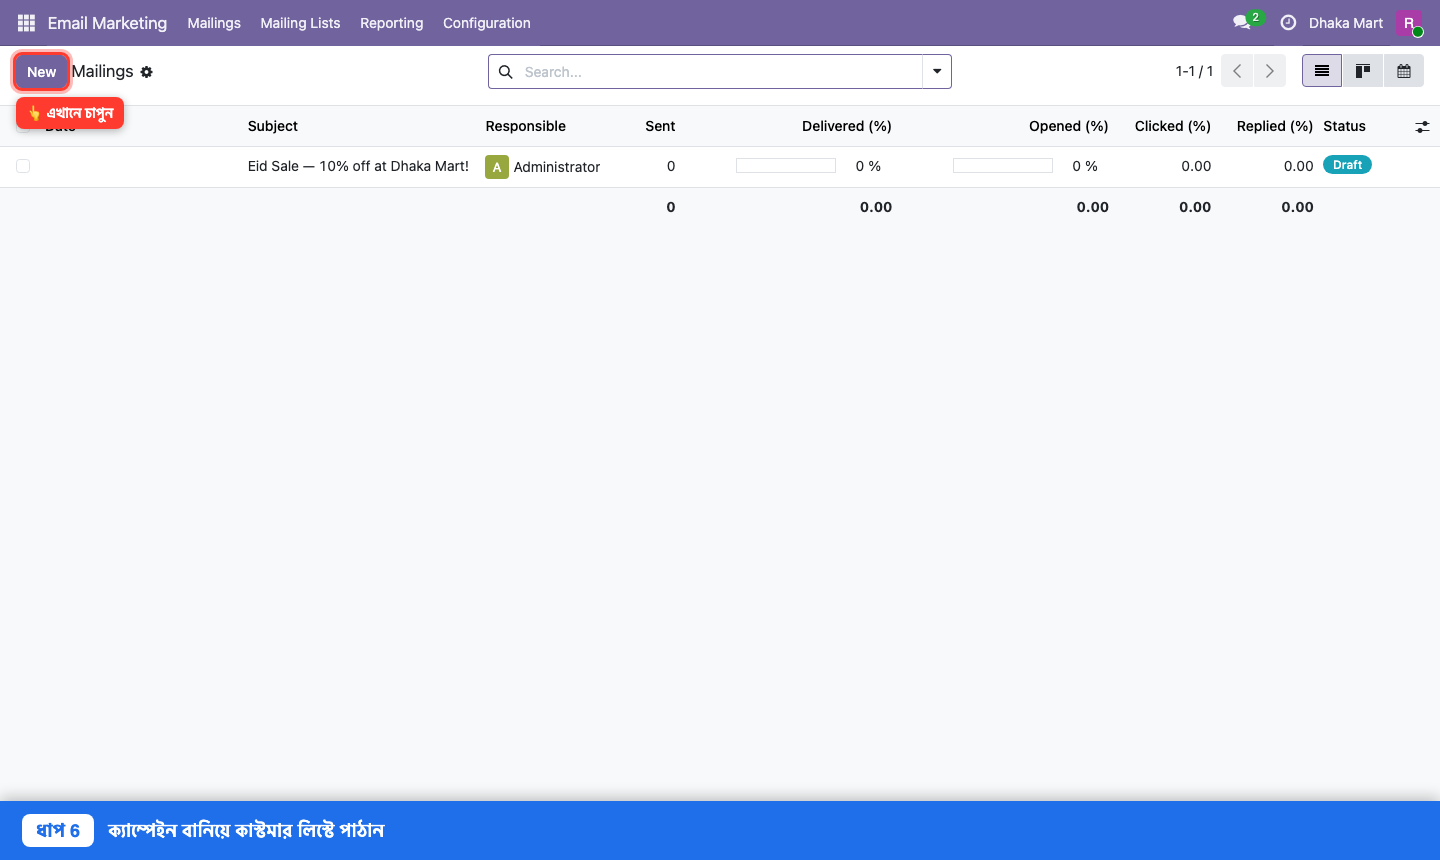Open the Mailings menu
1440x860 pixels.
[214, 23]
